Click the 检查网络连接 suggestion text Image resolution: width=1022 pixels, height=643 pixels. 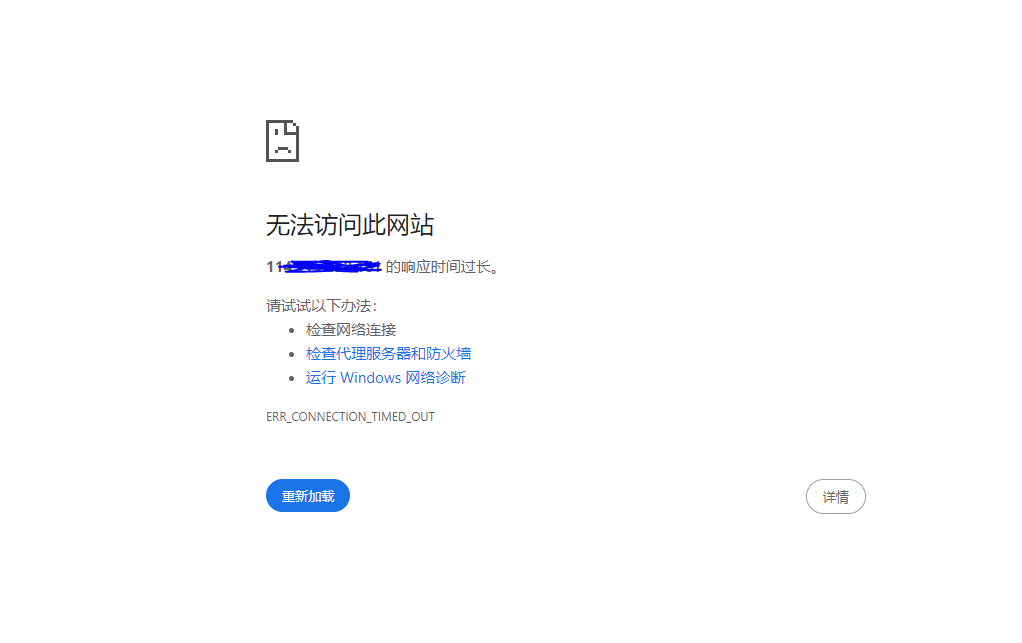coord(351,330)
